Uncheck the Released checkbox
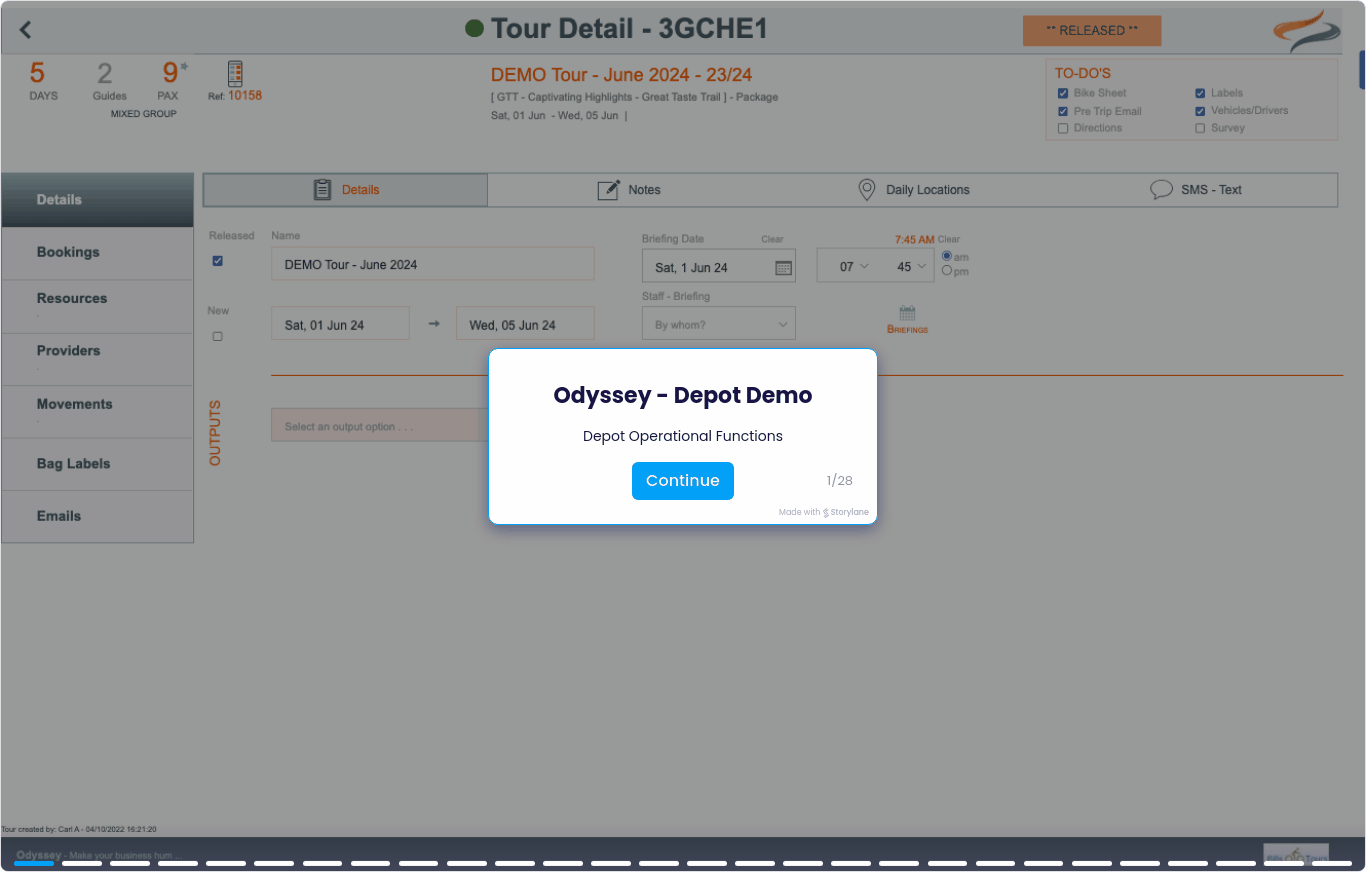1366x872 pixels. tap(218, 261)
